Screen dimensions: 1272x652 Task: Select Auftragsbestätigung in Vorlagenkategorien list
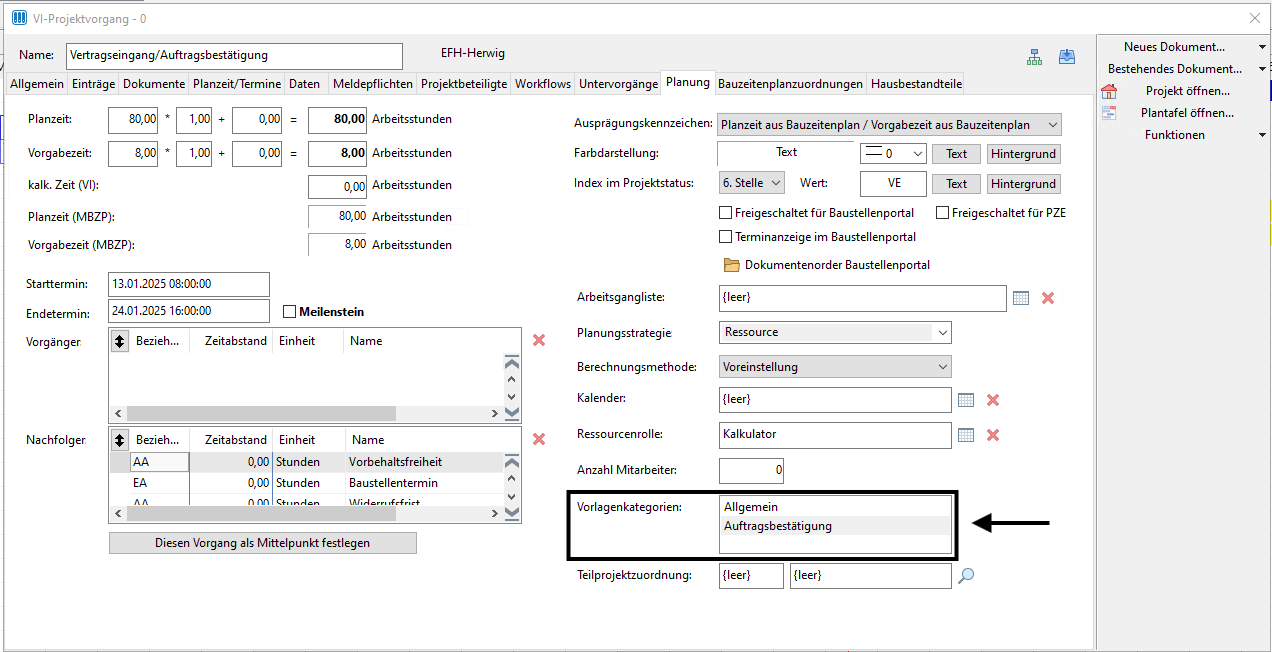835,526
